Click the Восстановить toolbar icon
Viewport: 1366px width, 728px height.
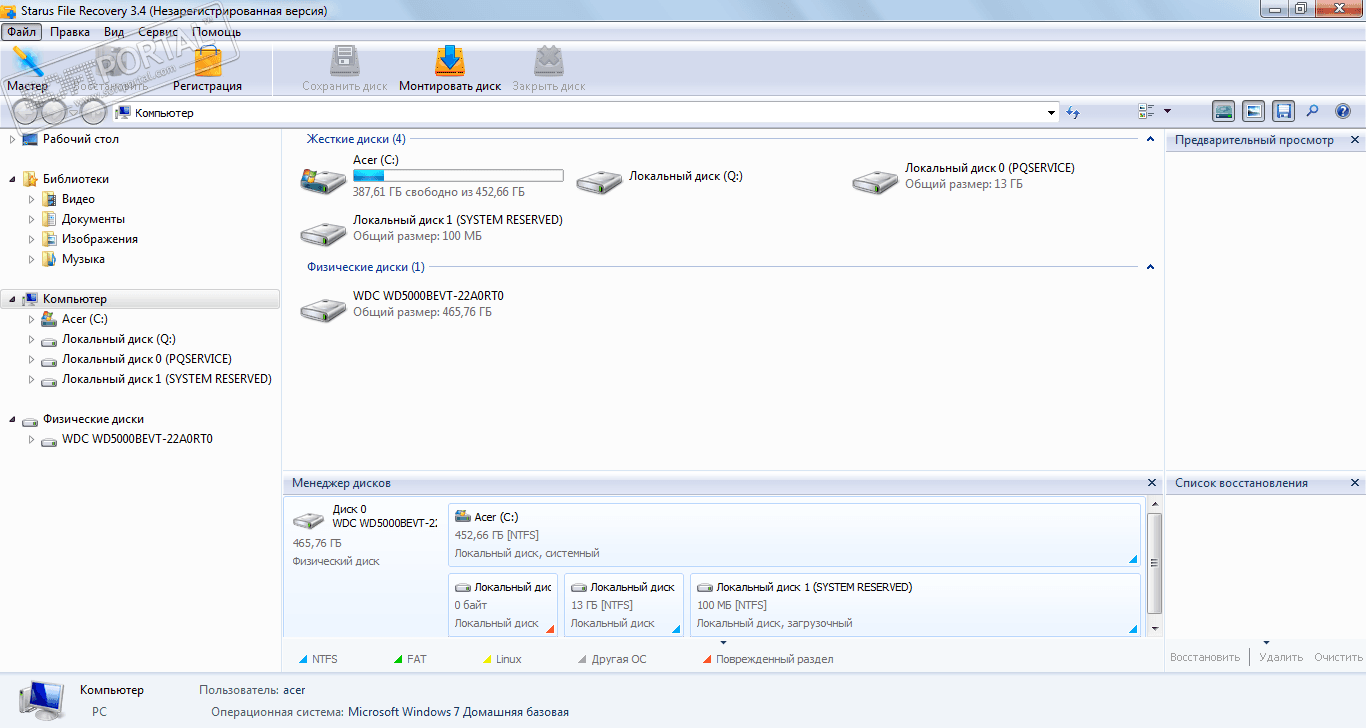point(110,69)
